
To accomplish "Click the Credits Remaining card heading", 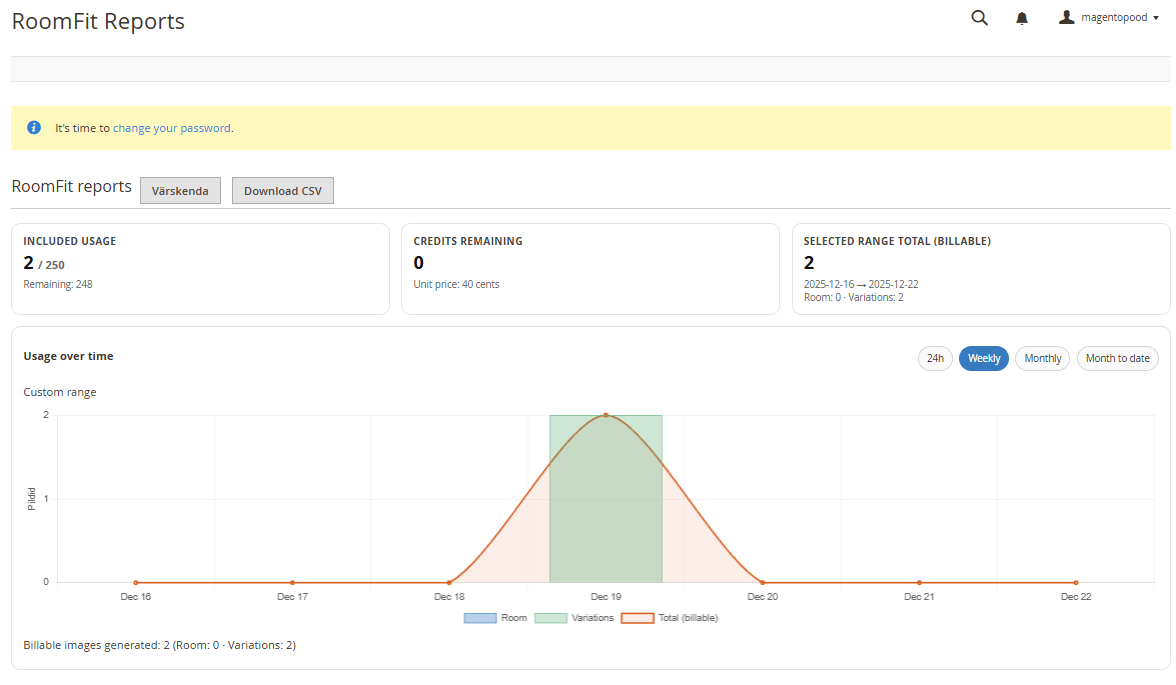I will coord(468,241).
